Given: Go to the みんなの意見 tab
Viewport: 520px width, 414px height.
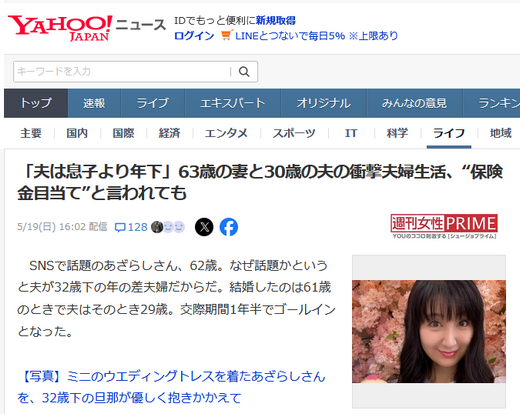Looking at the screenshot, I should [x=414, y=103].
